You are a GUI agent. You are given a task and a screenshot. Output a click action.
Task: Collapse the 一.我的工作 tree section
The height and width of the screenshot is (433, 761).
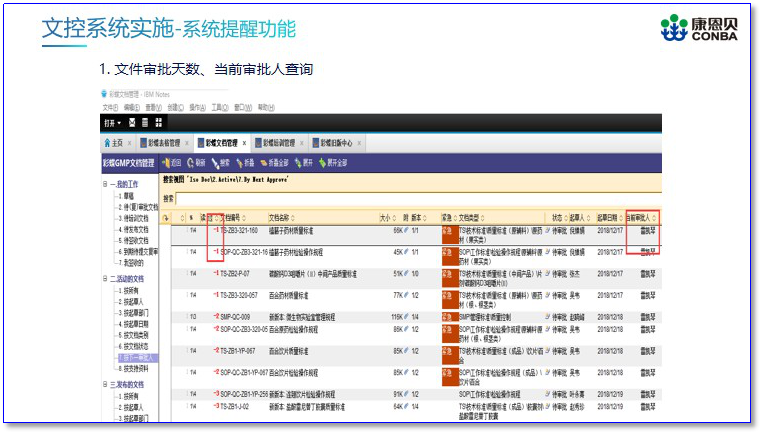pos(105,185)
